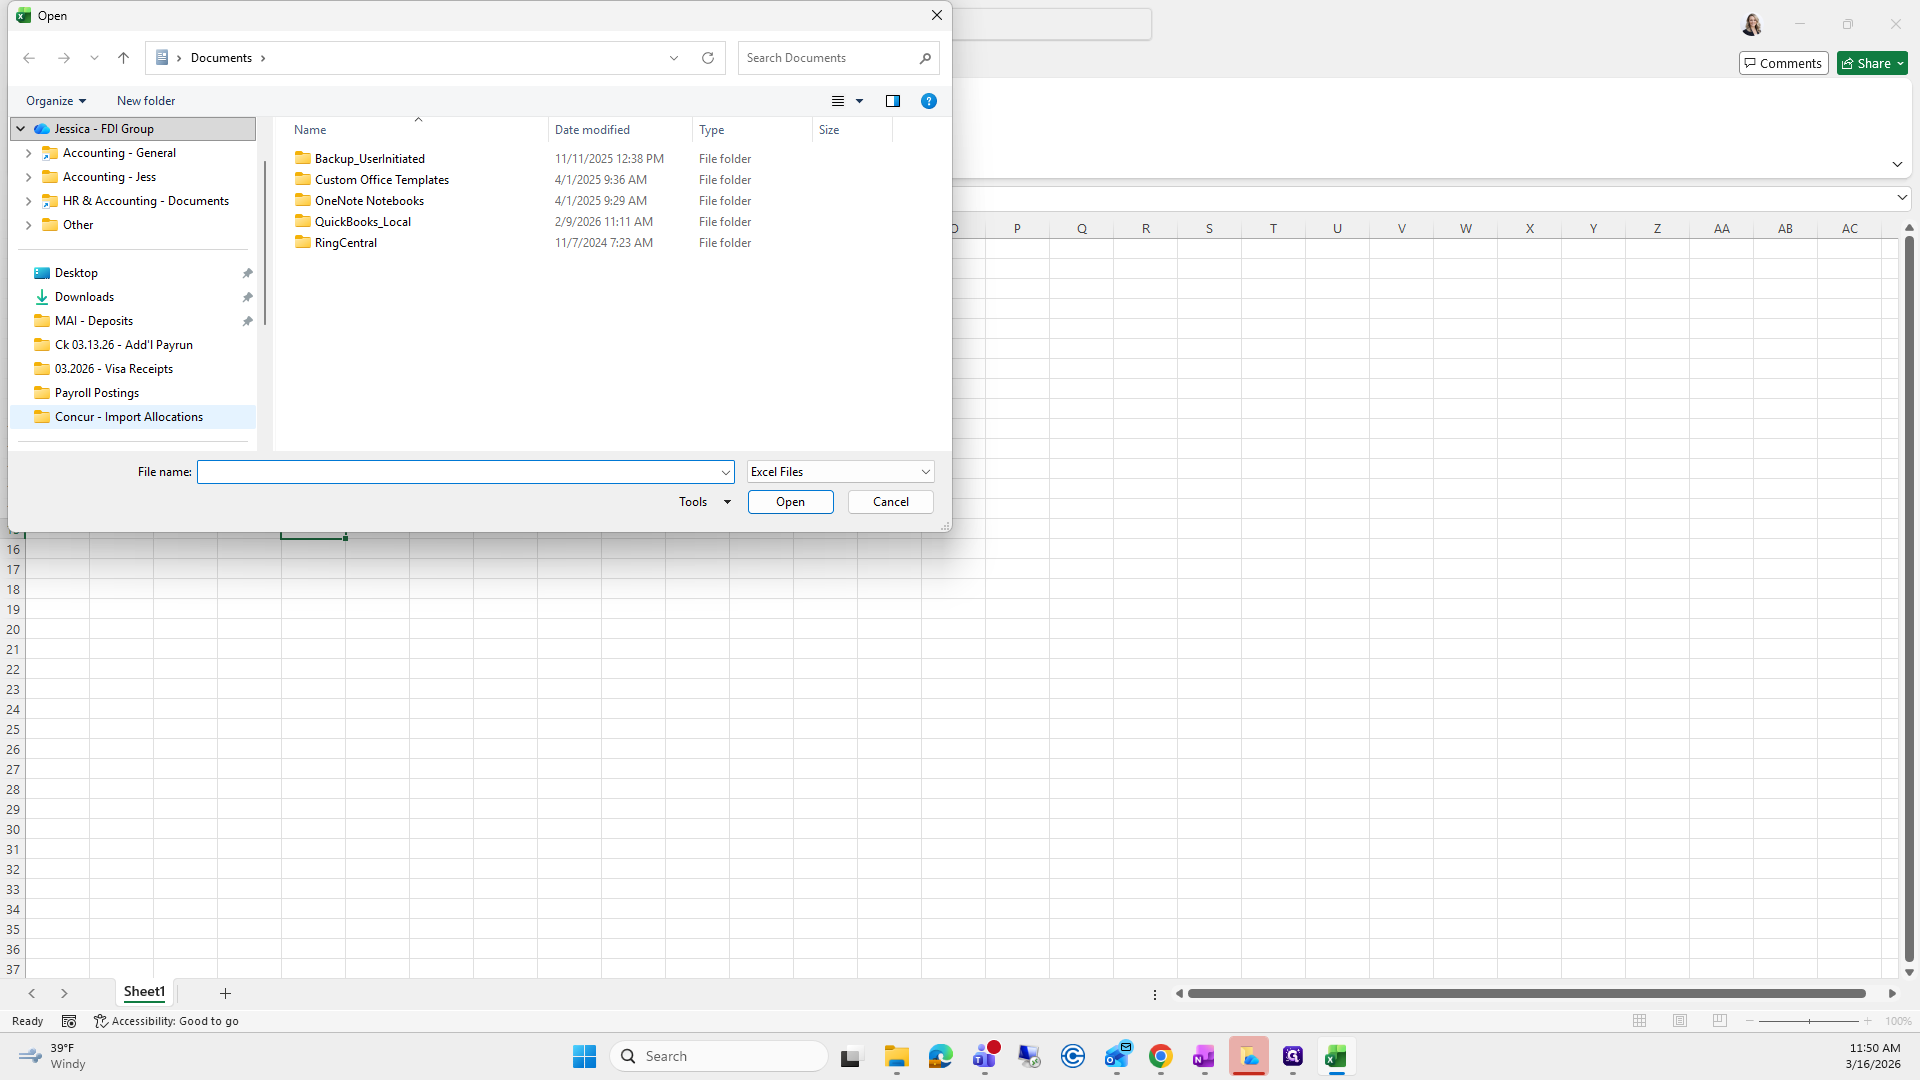1920x1080 pixels.
Task: Open the Tools dropdown menu
Action: click(704, 502)
